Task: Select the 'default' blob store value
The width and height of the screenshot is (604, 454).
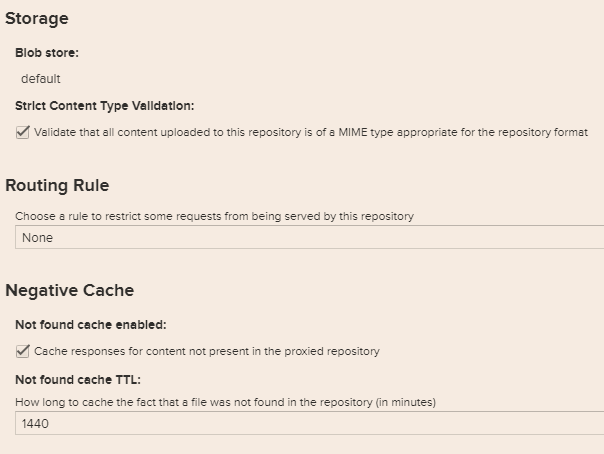Action: pyautogui.click(x=41, y=79)
